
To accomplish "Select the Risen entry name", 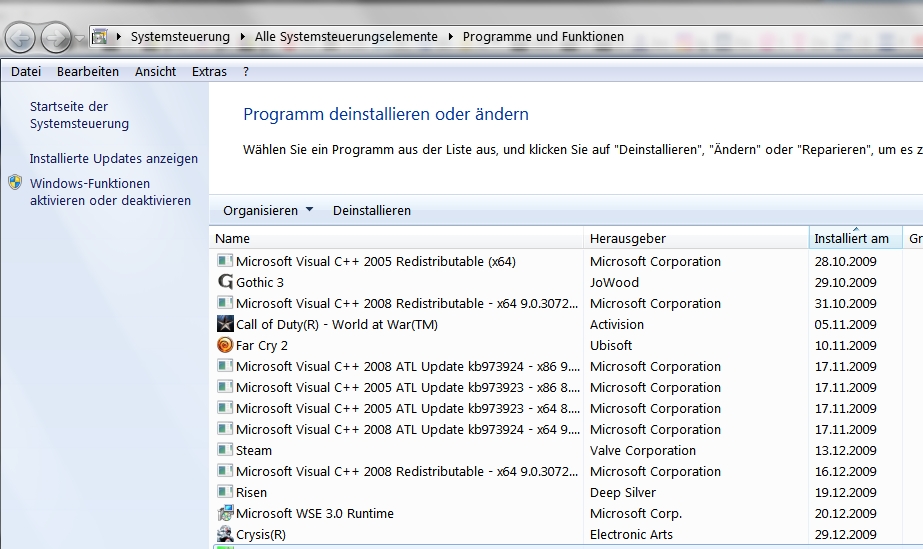I will coord(251,493).
